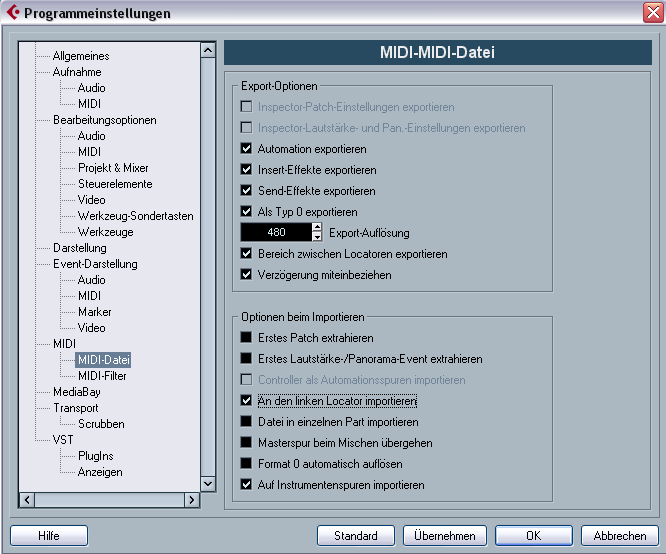The height and width of the screenshot is (554, 666).
Task: Select Darstellung category
Action: tap(79, 248)
